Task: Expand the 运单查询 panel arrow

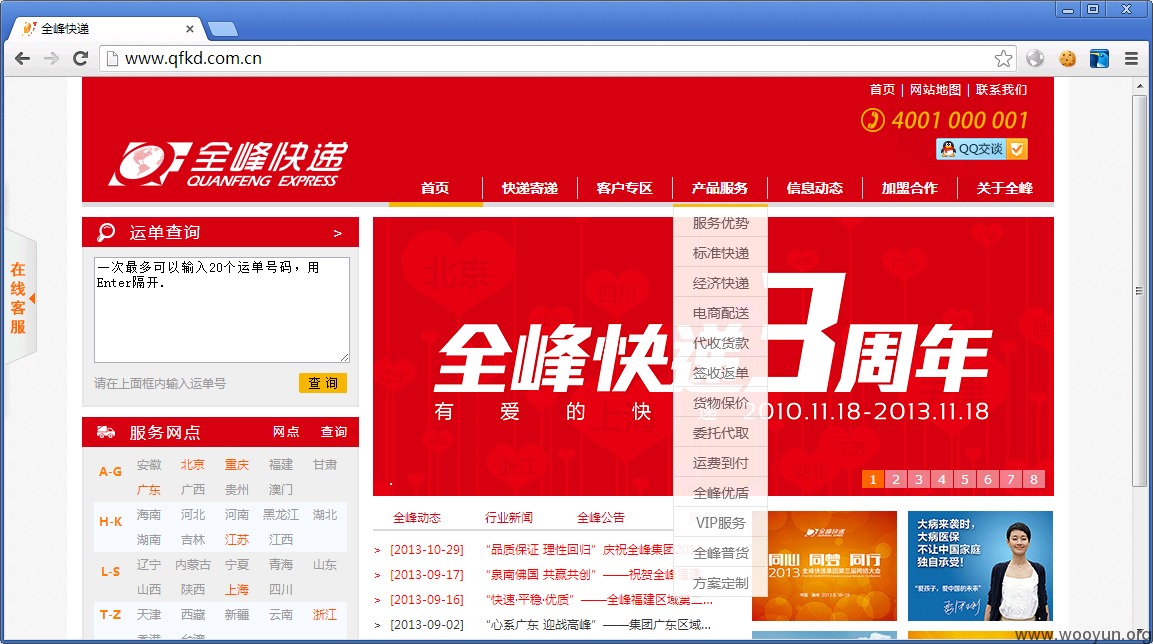Action: tap(338, 233)
